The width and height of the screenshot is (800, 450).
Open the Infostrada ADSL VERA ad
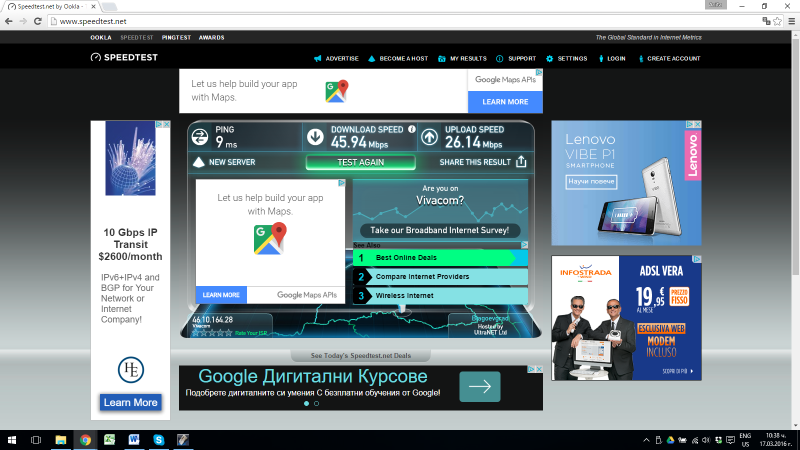click(x=626, y=318)
